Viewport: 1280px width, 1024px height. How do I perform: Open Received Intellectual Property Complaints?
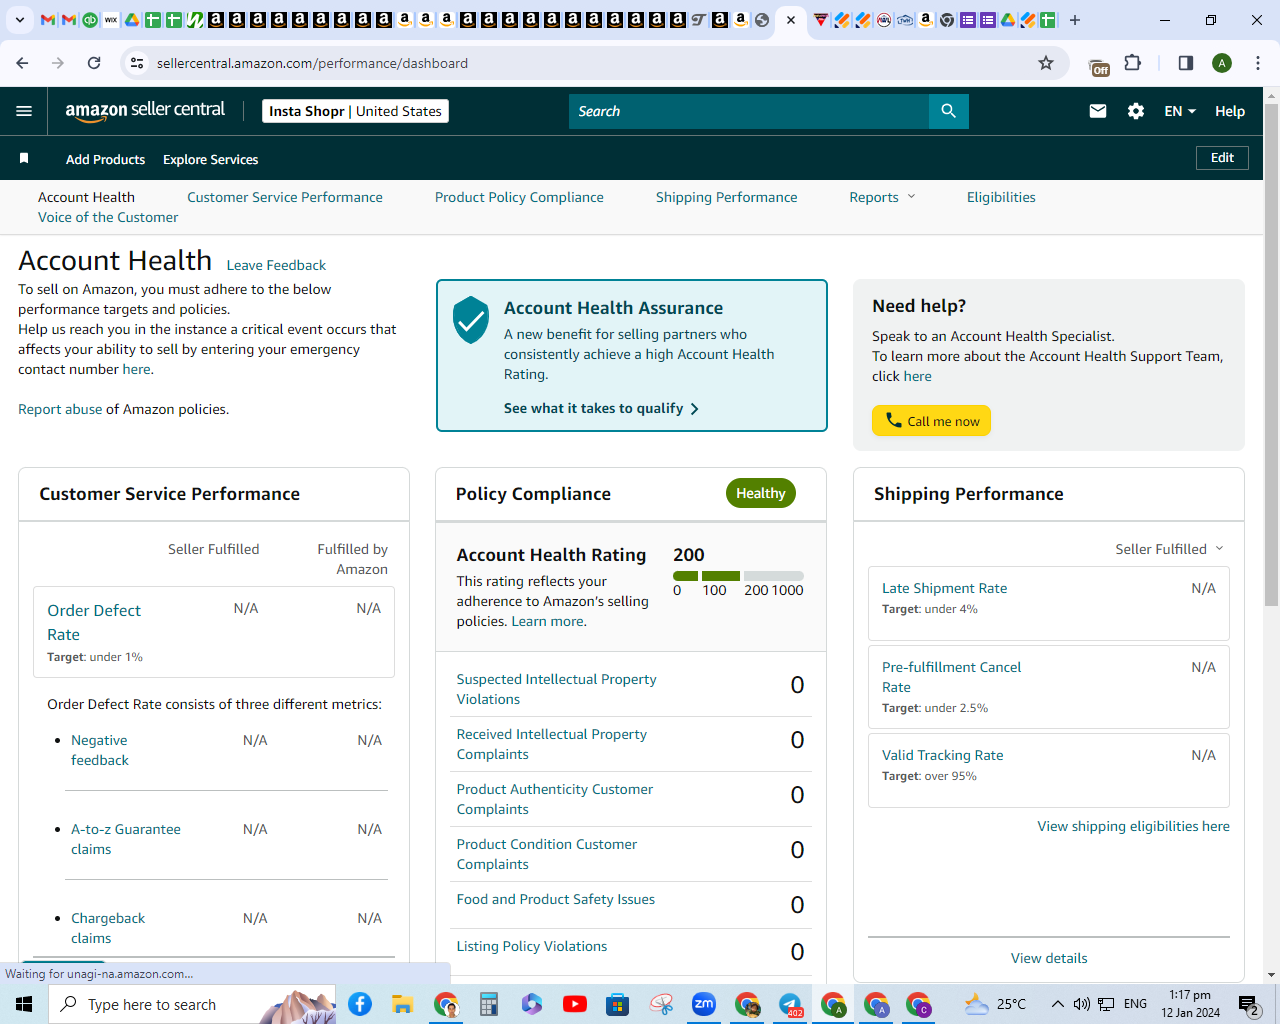(x=551, y=744)
